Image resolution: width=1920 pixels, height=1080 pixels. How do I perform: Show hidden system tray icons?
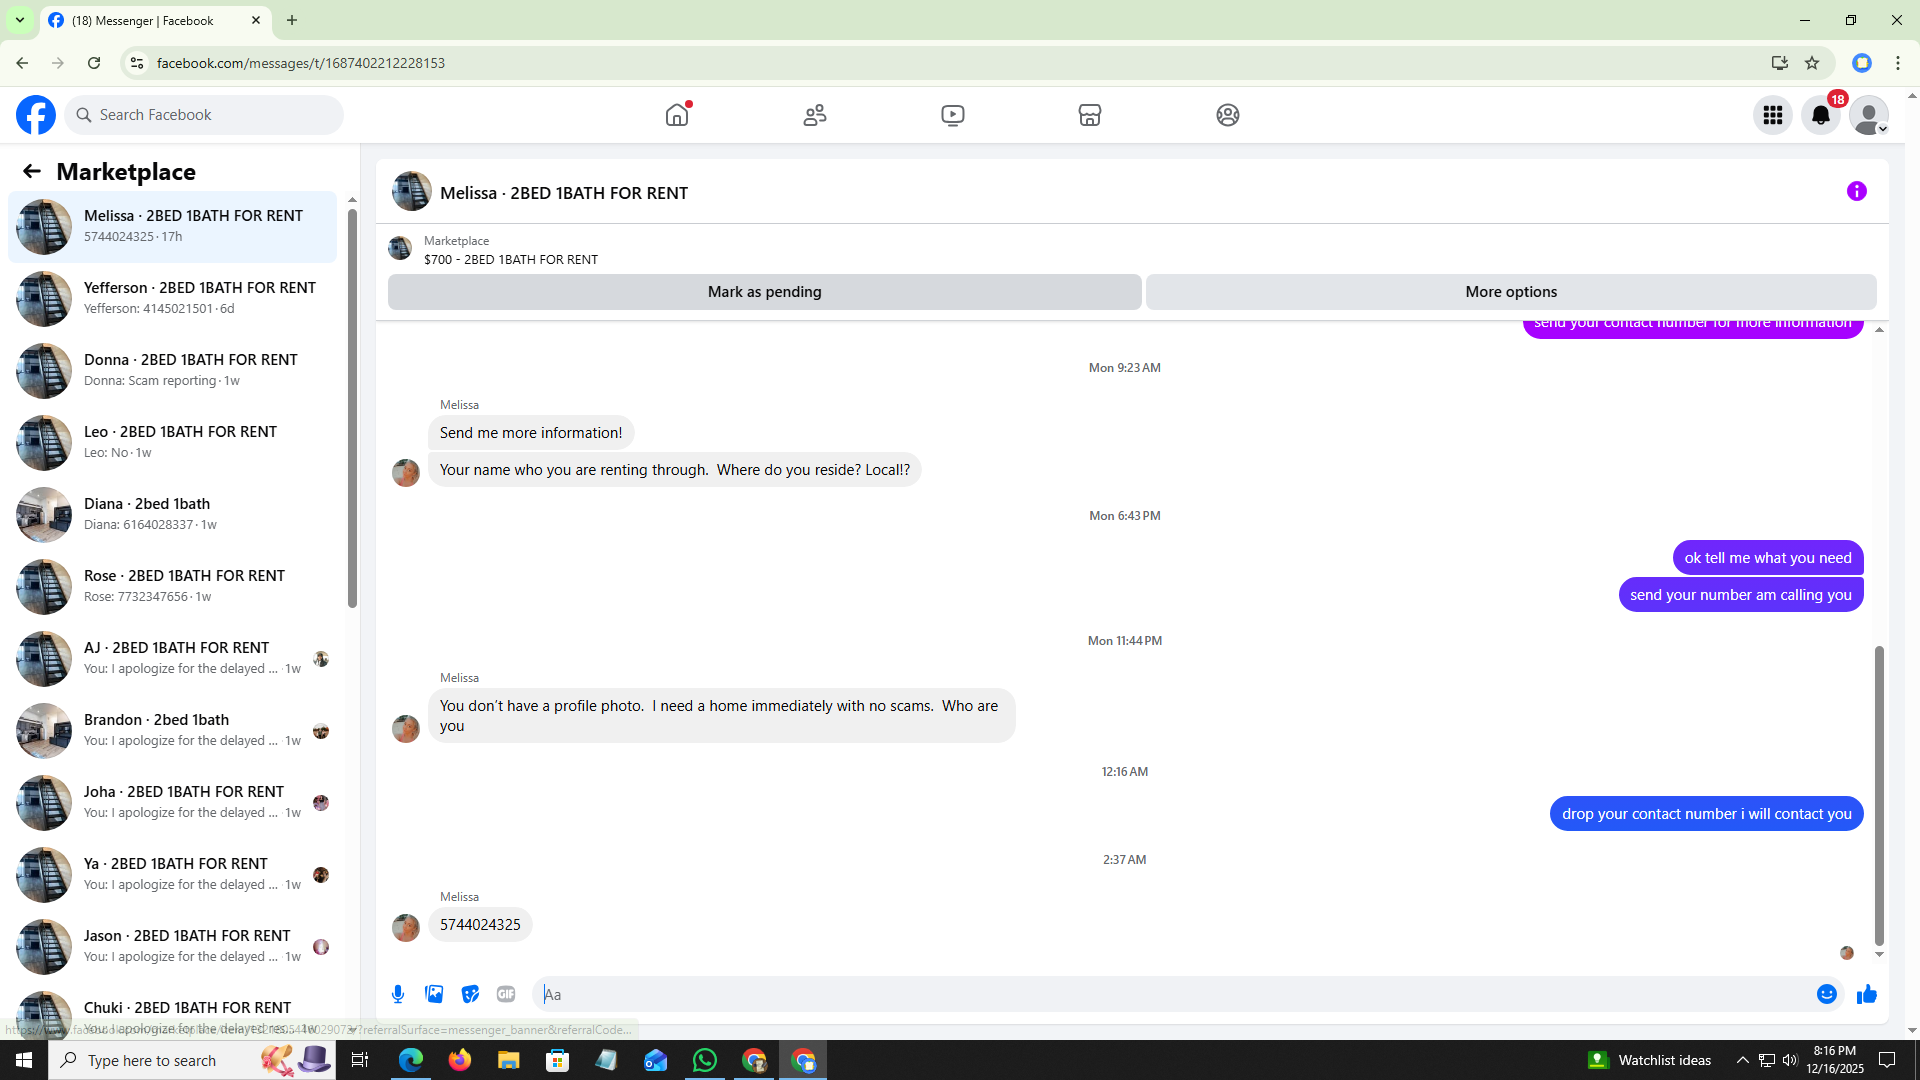(1743, 1060)
